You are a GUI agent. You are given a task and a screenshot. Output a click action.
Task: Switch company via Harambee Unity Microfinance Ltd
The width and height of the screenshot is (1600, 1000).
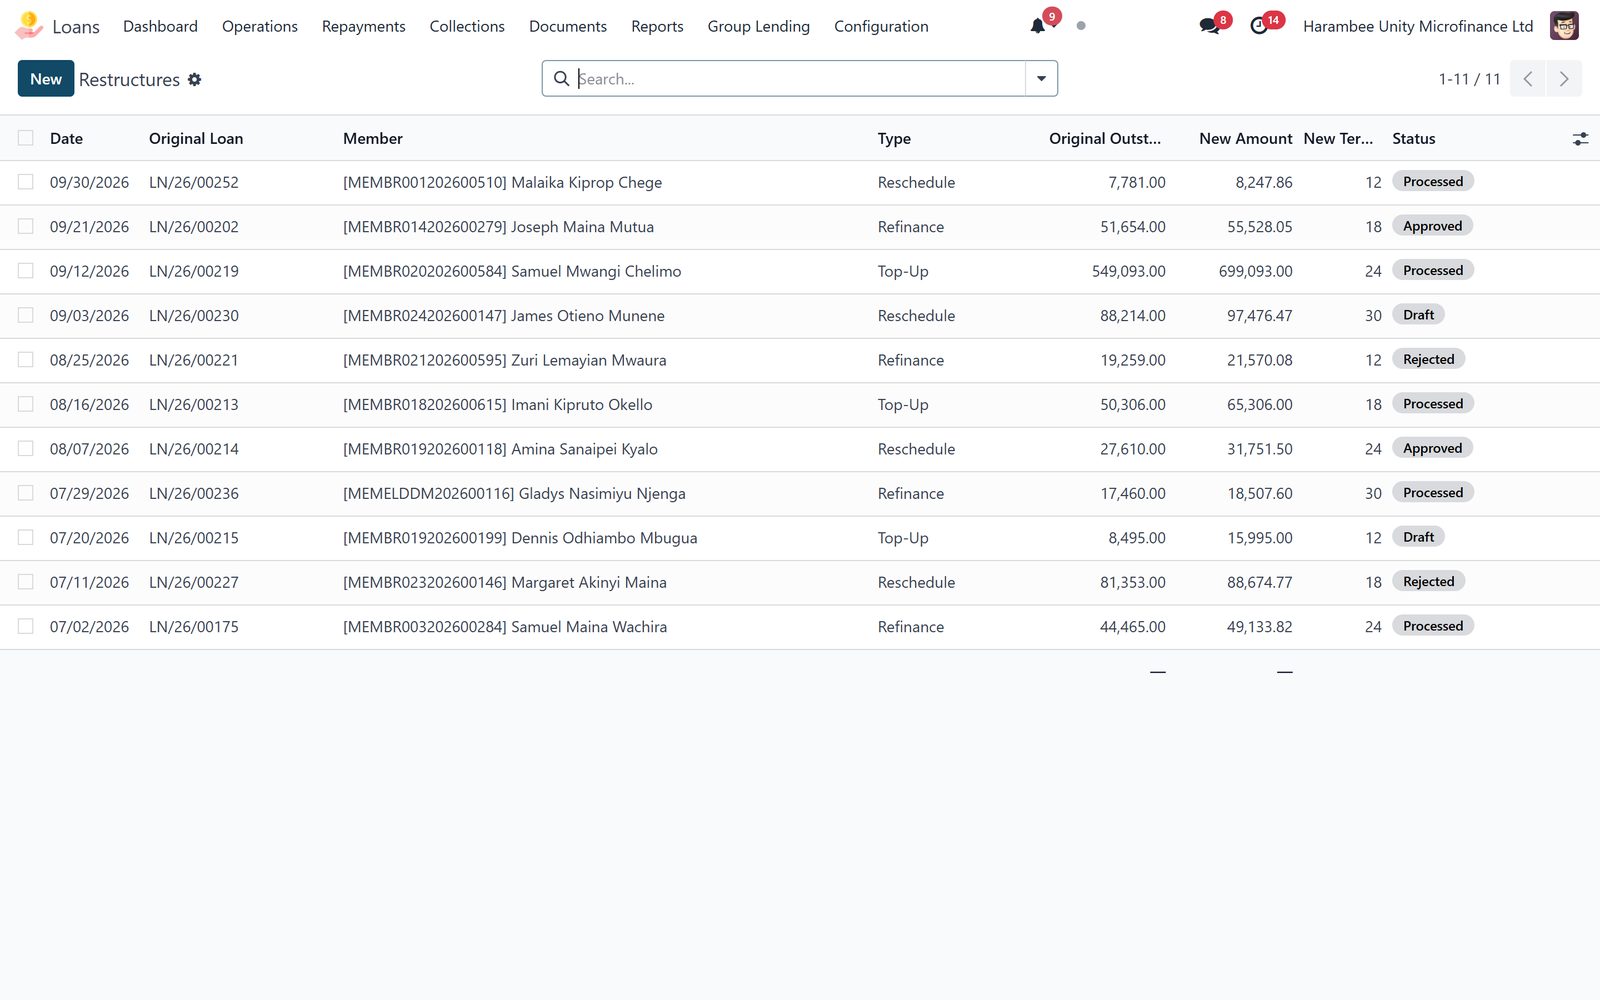tap(1418, 26)
